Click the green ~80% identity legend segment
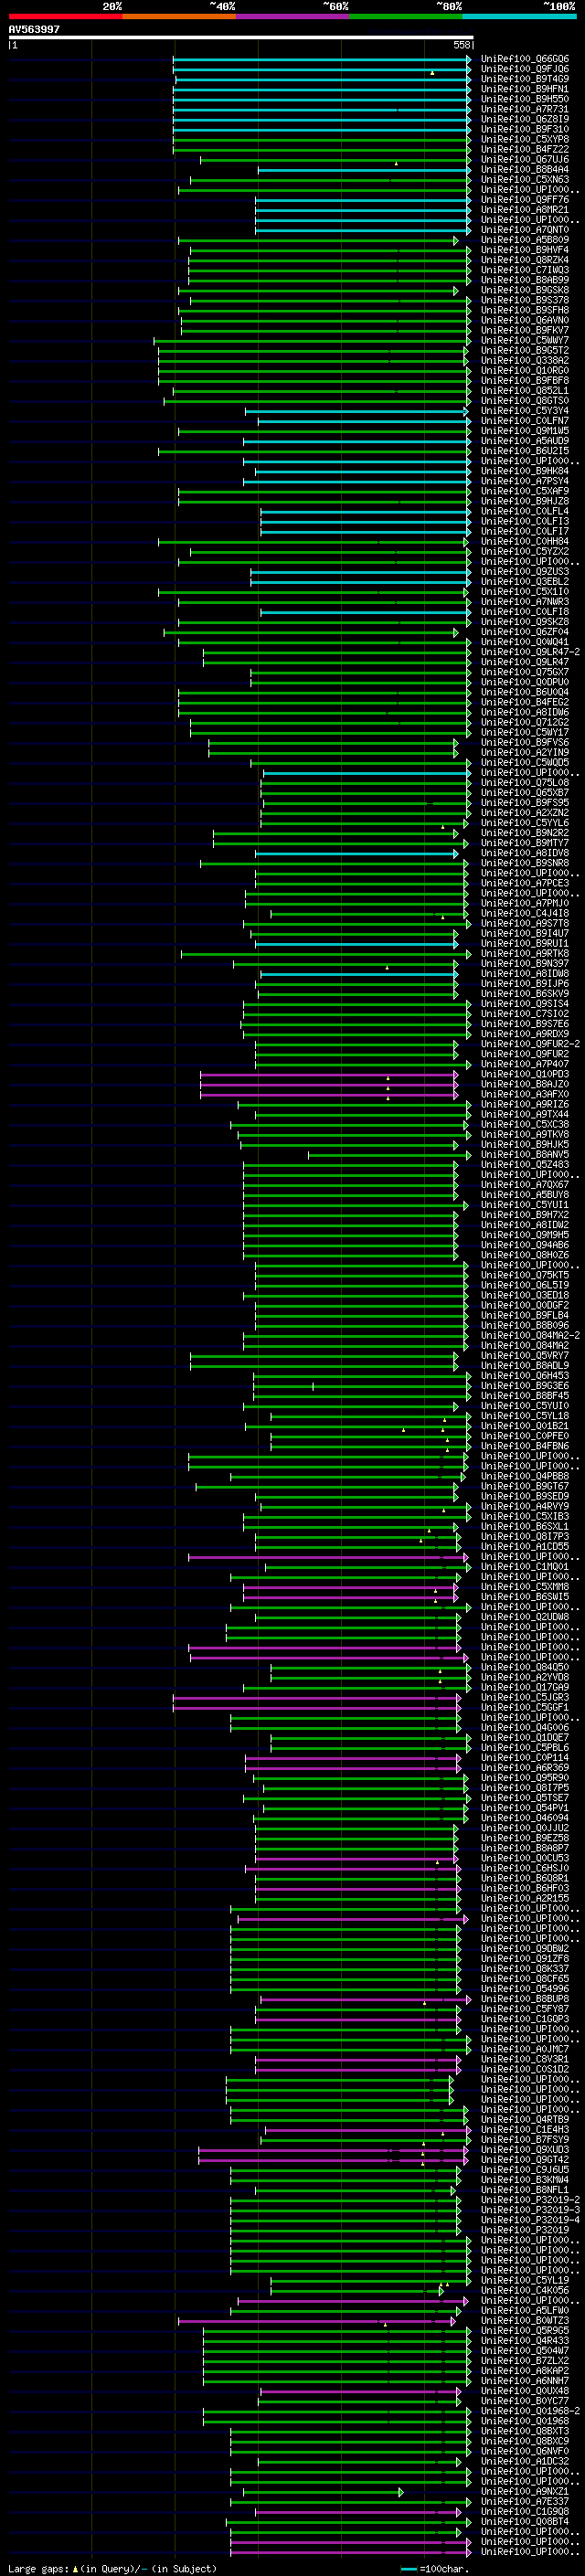The width and height of the screenshot is (585, 2576). (x=406, y=16)
